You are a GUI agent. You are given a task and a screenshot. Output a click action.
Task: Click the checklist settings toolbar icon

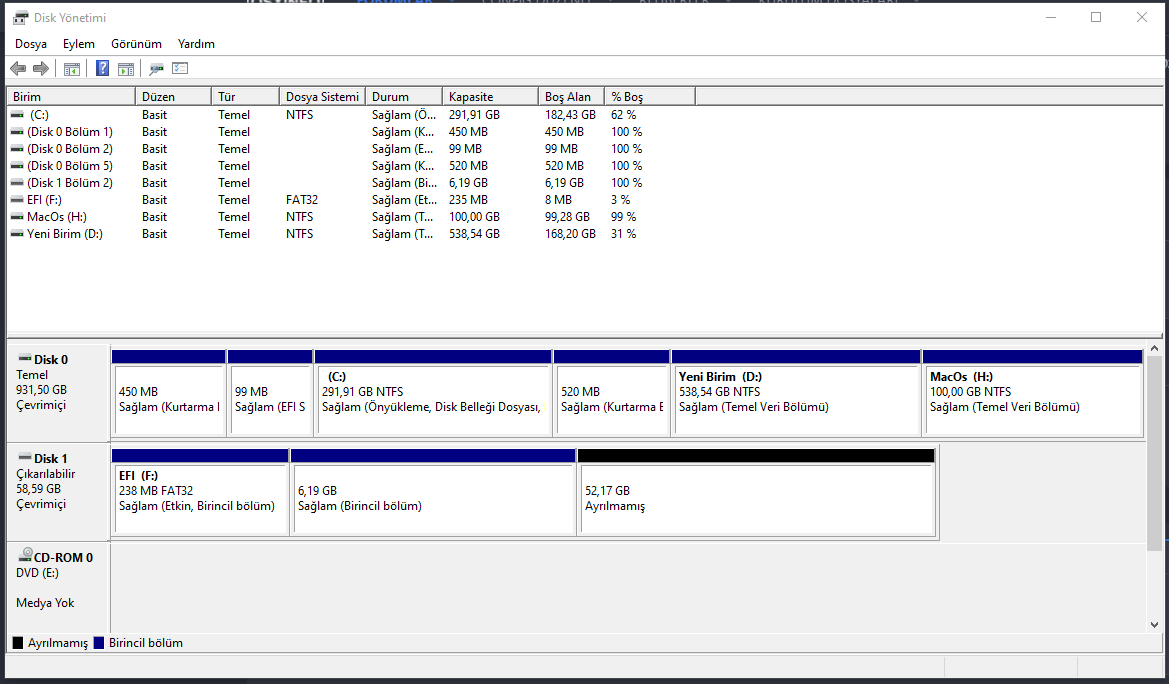click(x=180, y=69)
